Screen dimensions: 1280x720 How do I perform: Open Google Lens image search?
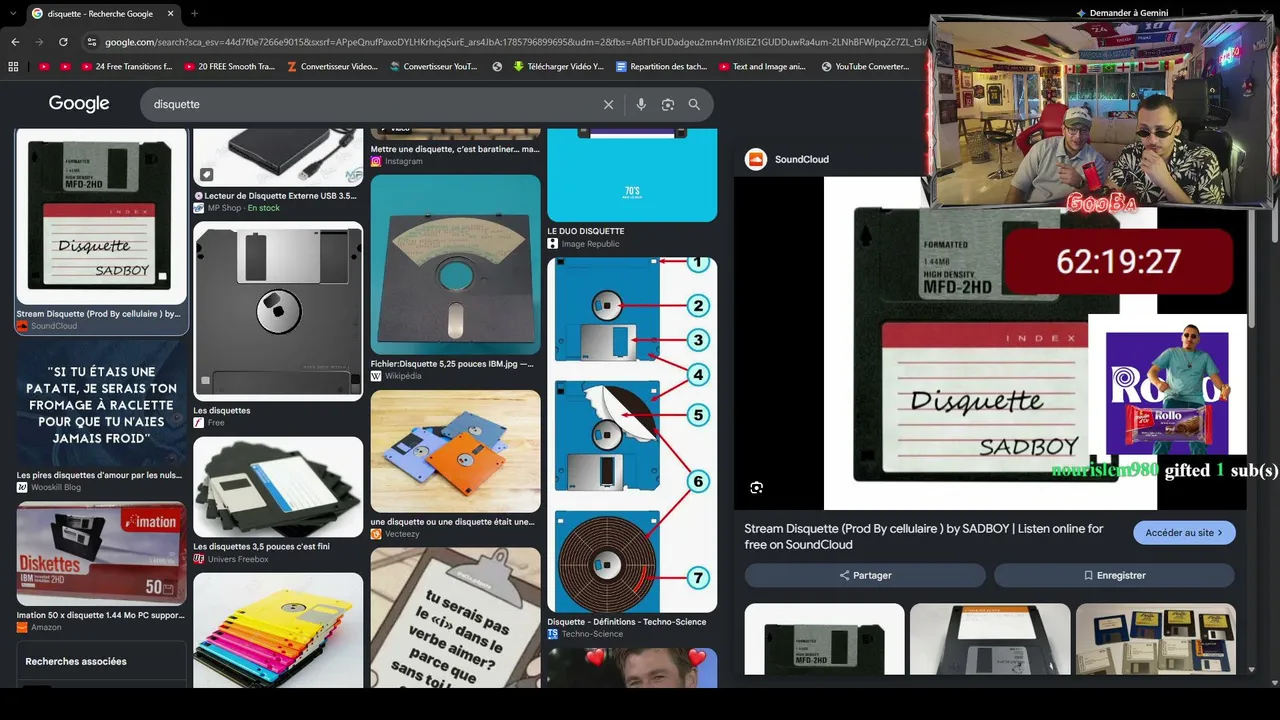click(668, 104)
